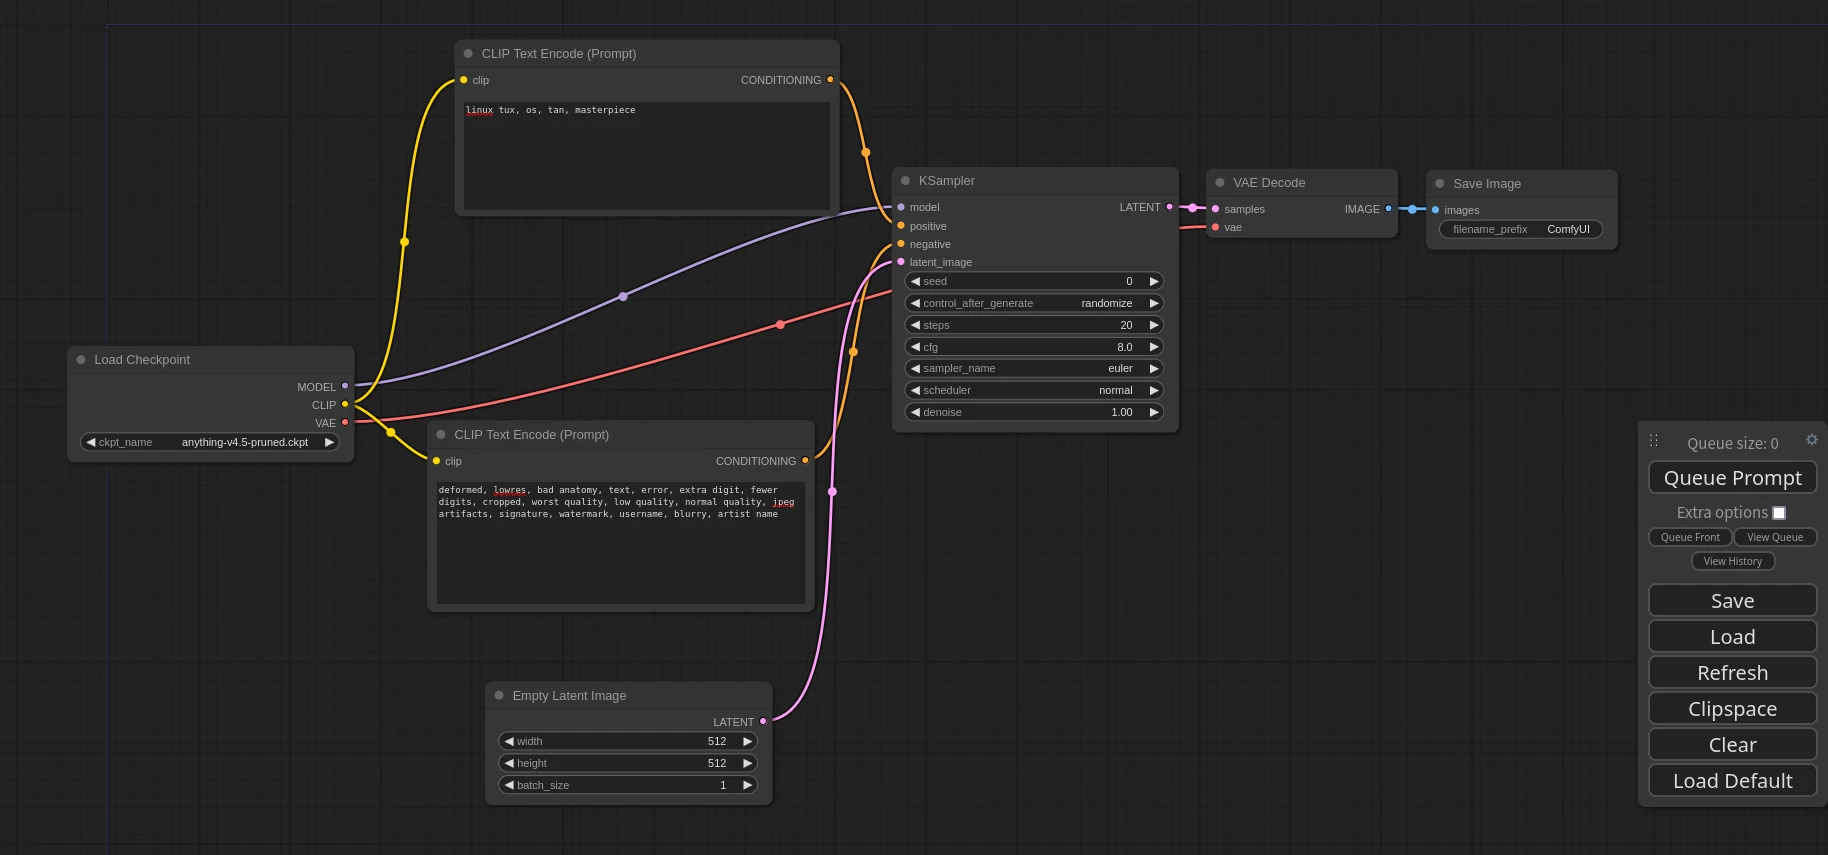This screenshot has width=1828, height=855.
Task: Increase steps value with right arrow
Action: pyautogui.click(x=1154, y=325)
